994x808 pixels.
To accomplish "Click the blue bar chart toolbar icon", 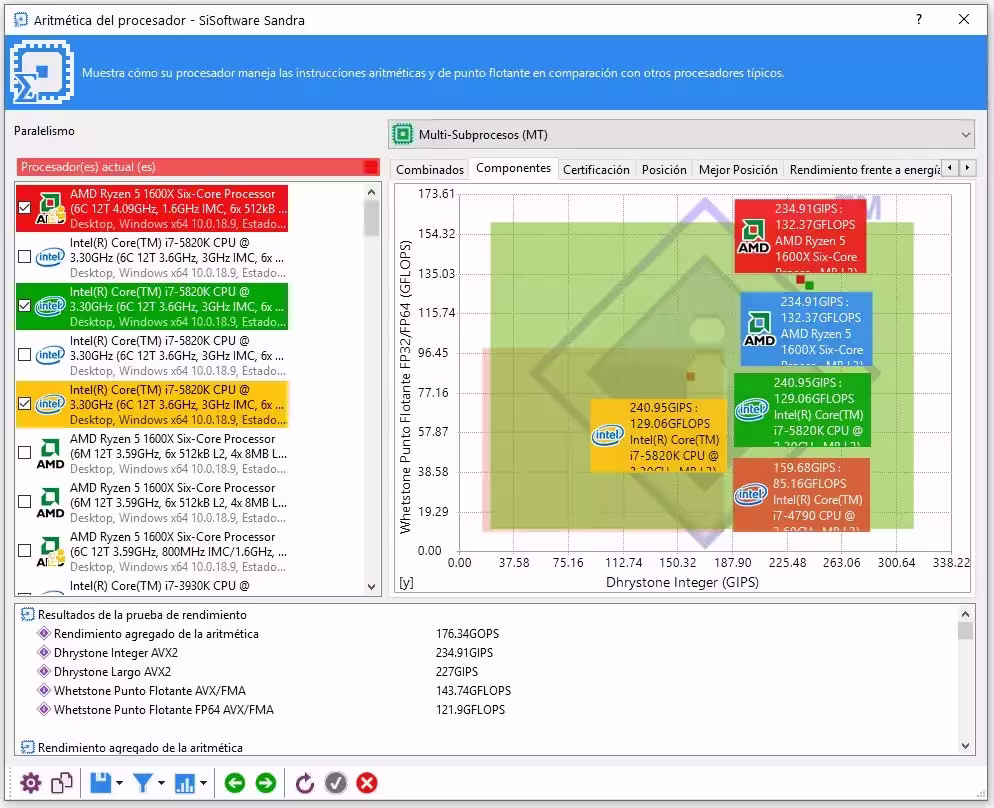I will pyautogui.click(x=184, y=783).
